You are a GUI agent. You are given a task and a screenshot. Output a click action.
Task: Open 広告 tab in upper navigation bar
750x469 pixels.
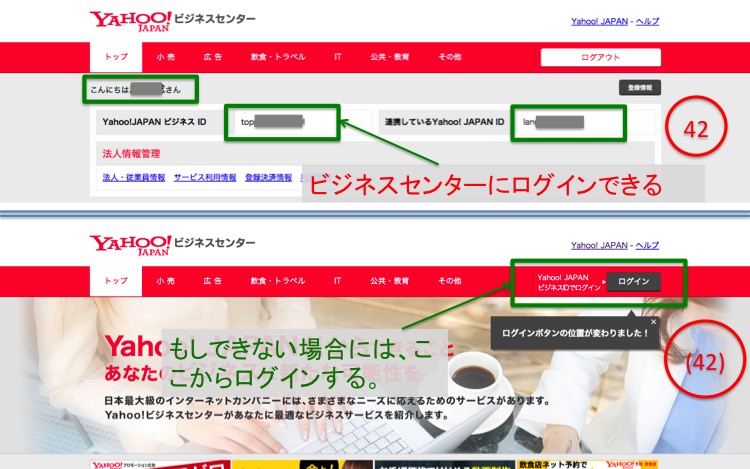click(213, 57)
